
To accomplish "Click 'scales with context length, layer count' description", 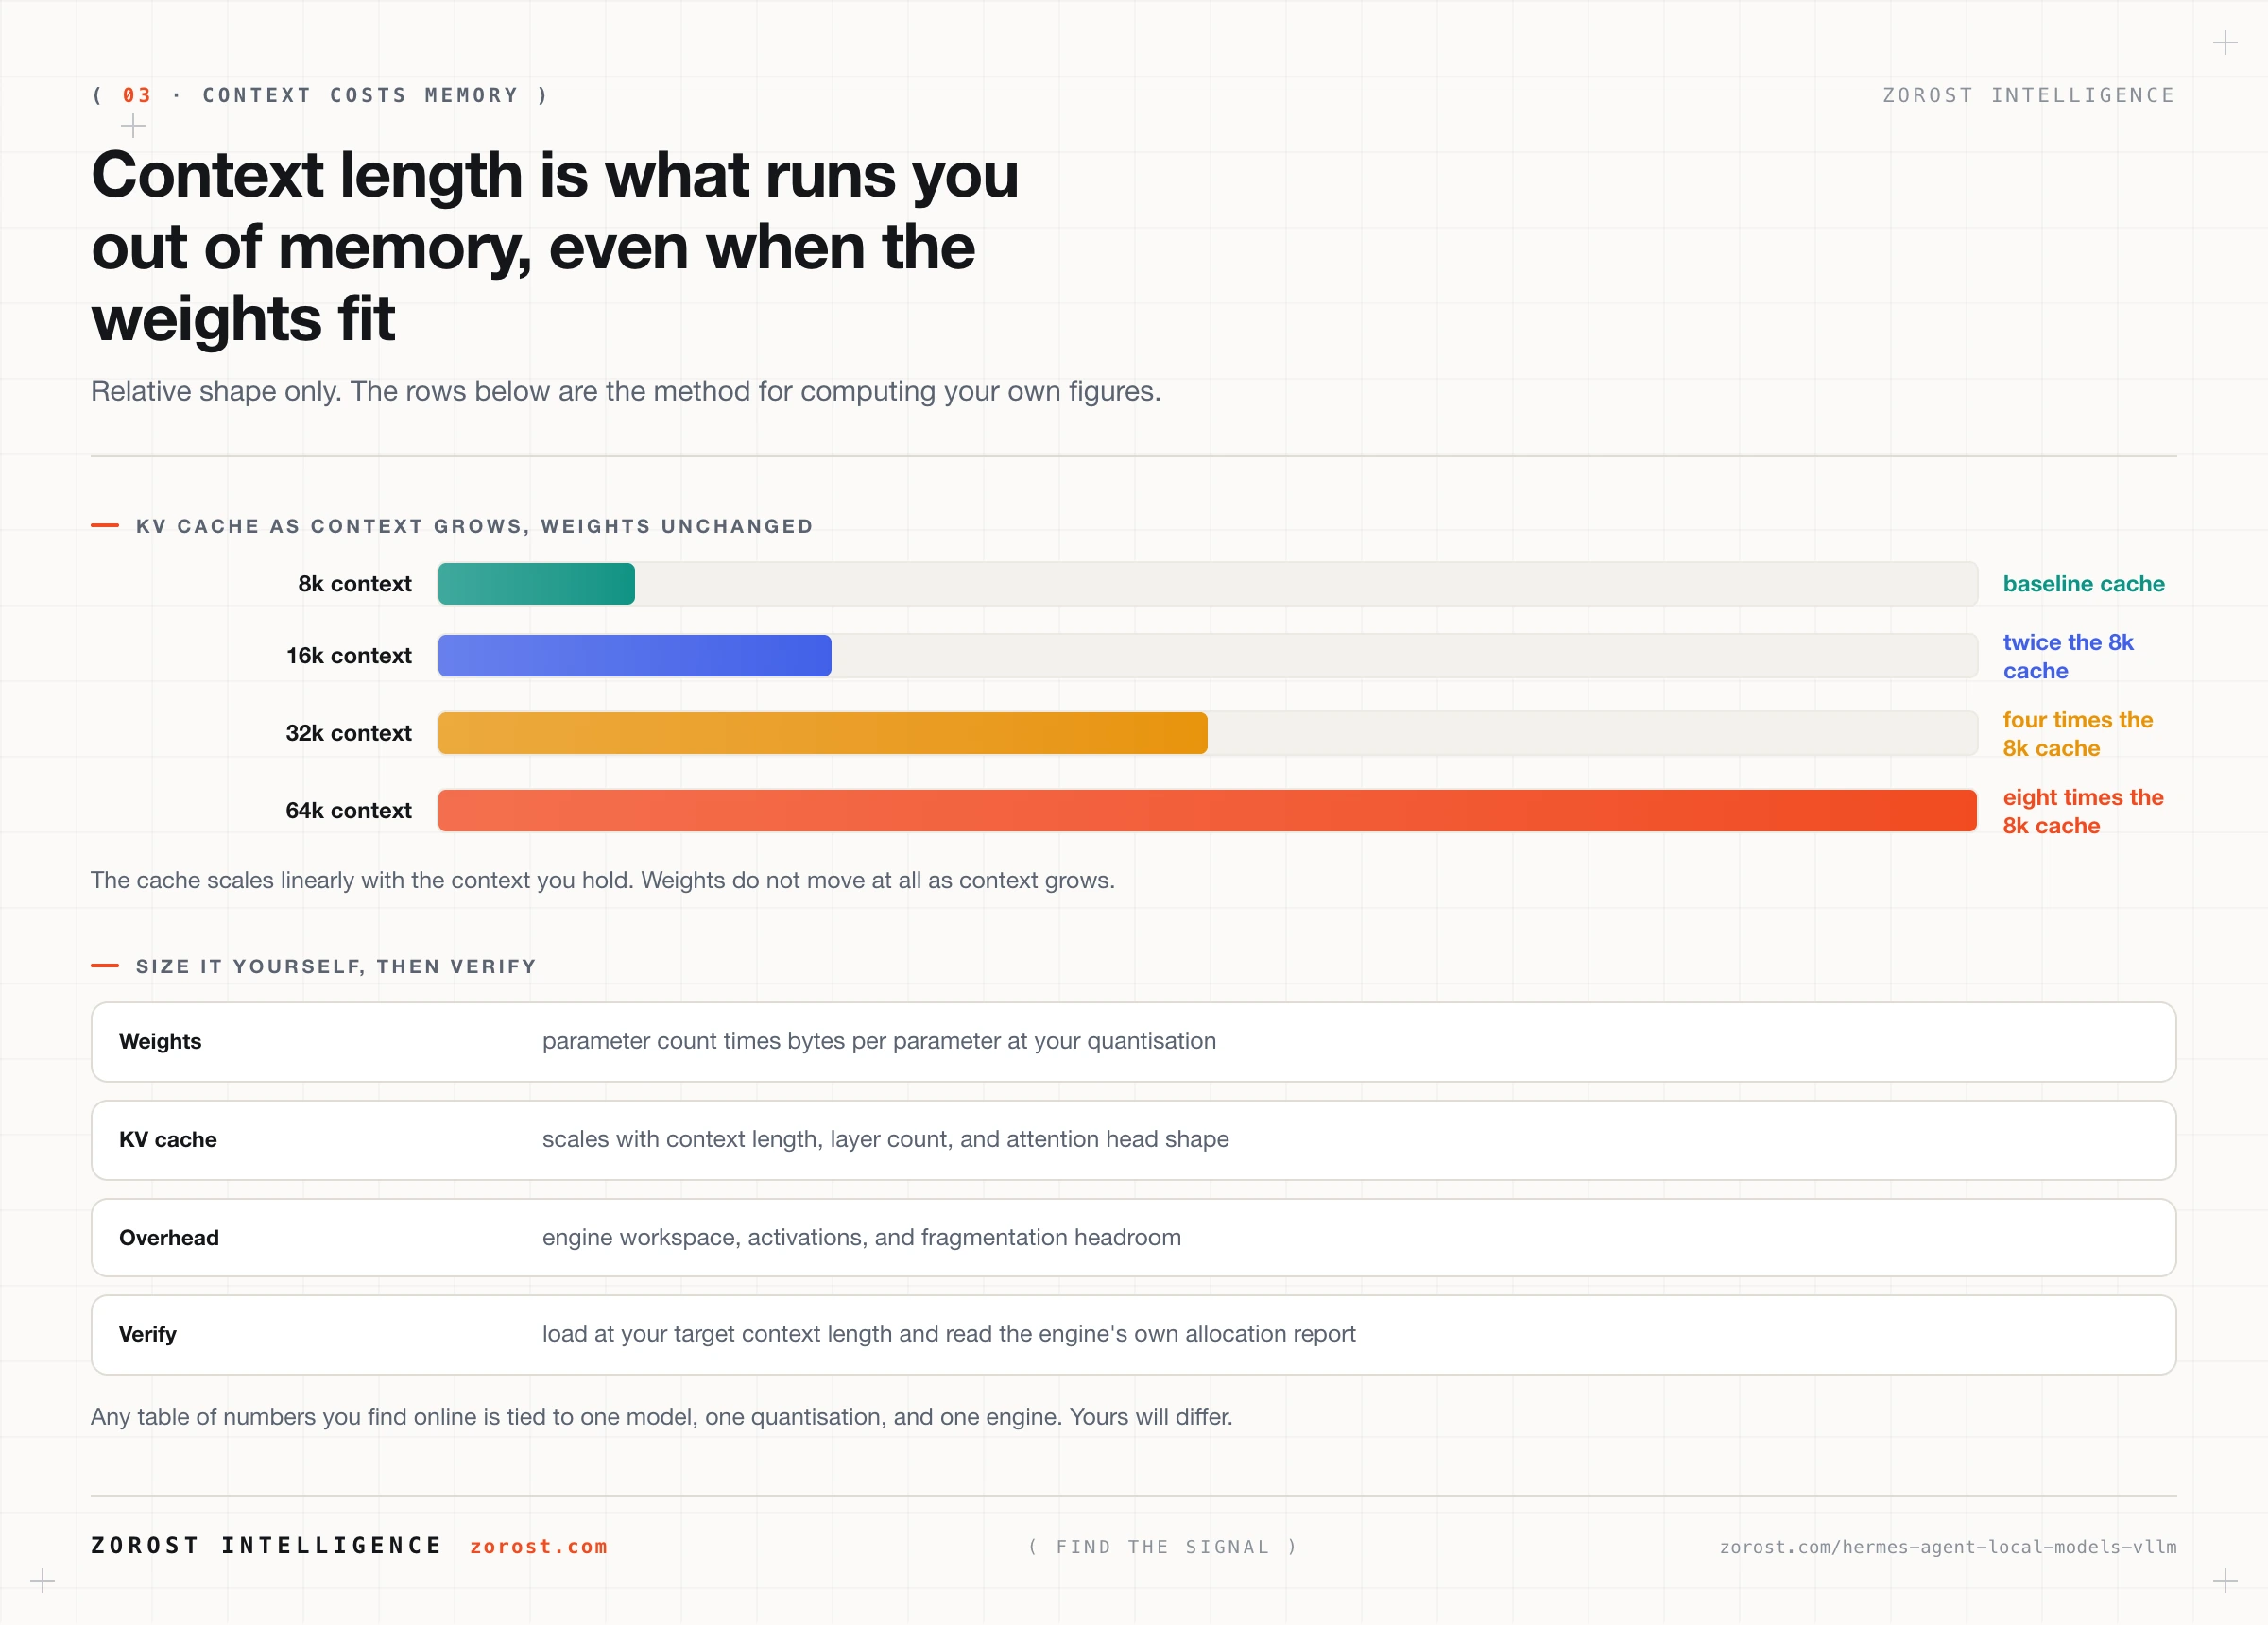I will tap(885, 1139).
